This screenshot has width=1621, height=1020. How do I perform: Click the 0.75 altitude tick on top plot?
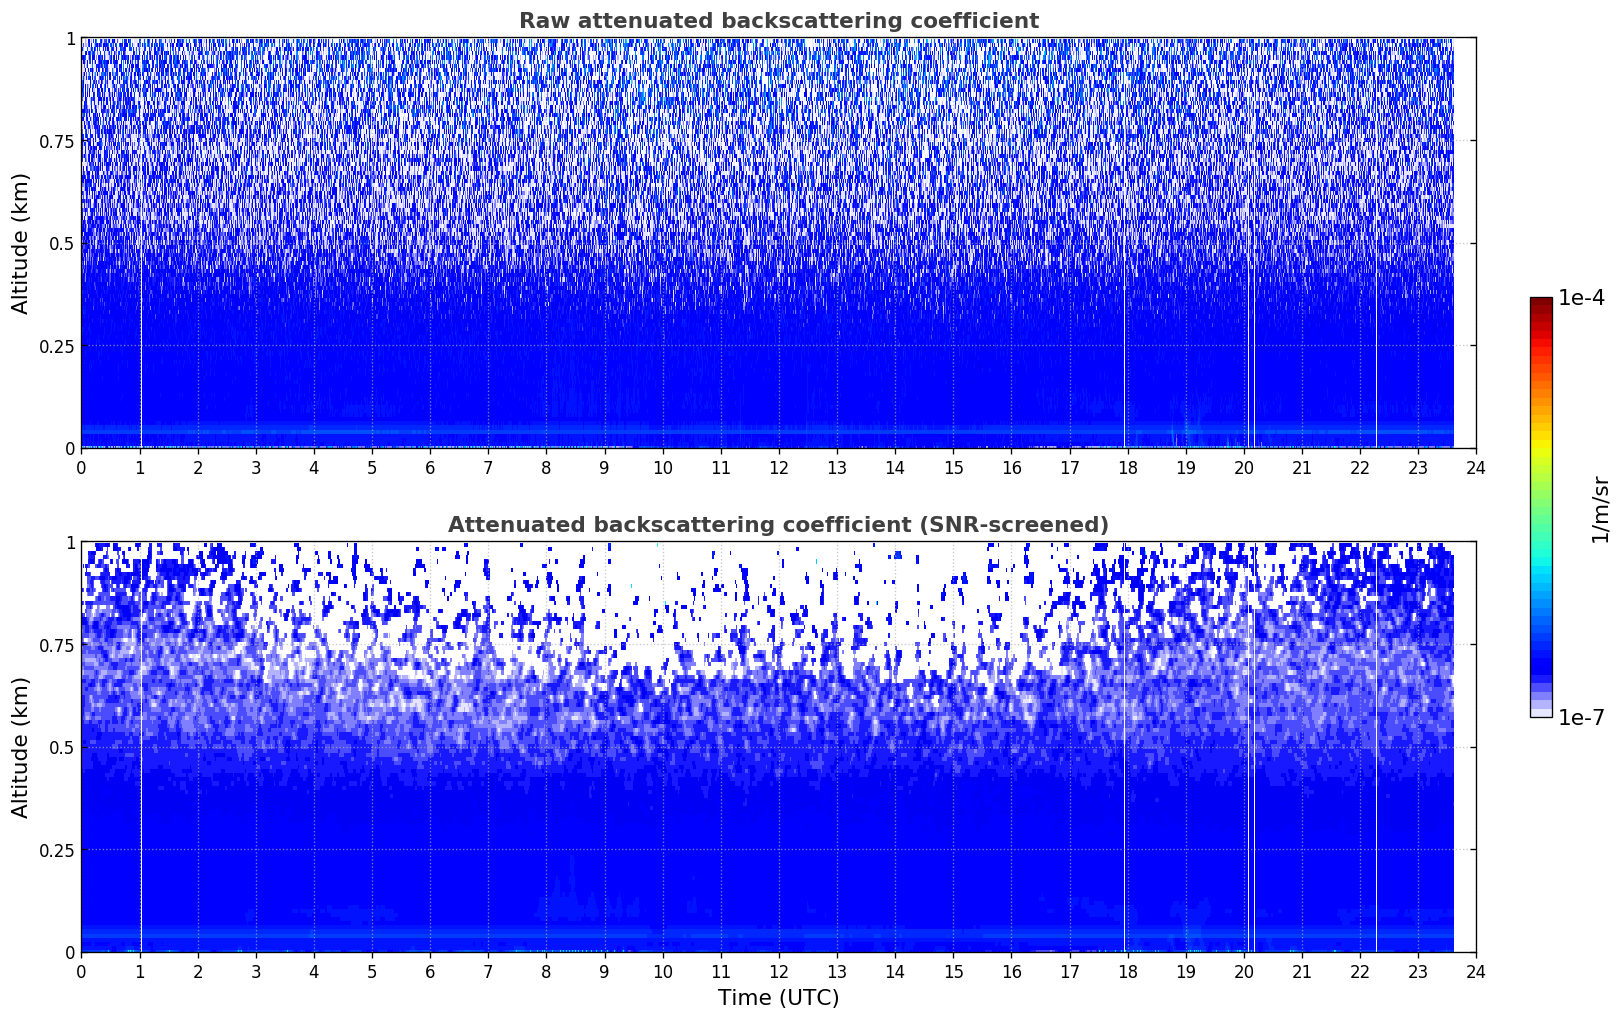tap(58, 141)
